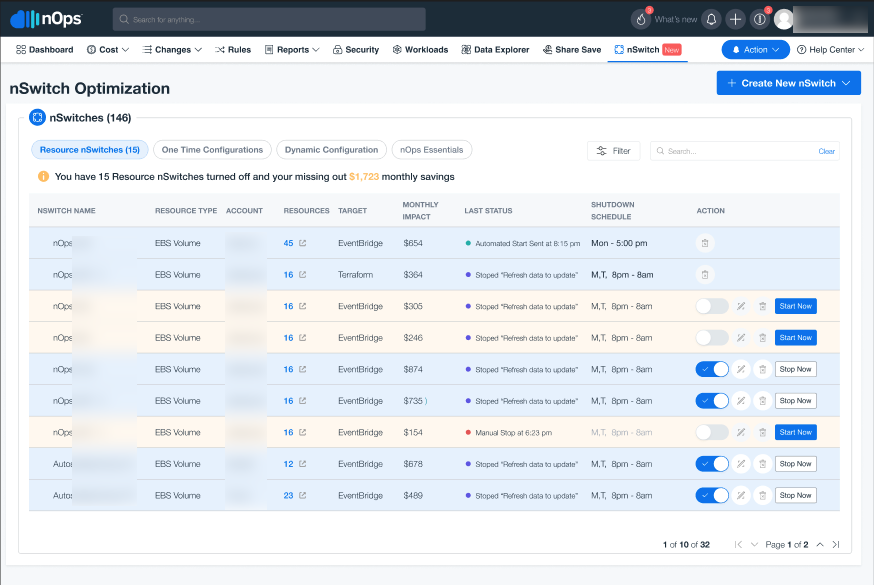
Task: Go to the last page of results
Action: pyautogui.click(x=836, y=544)
